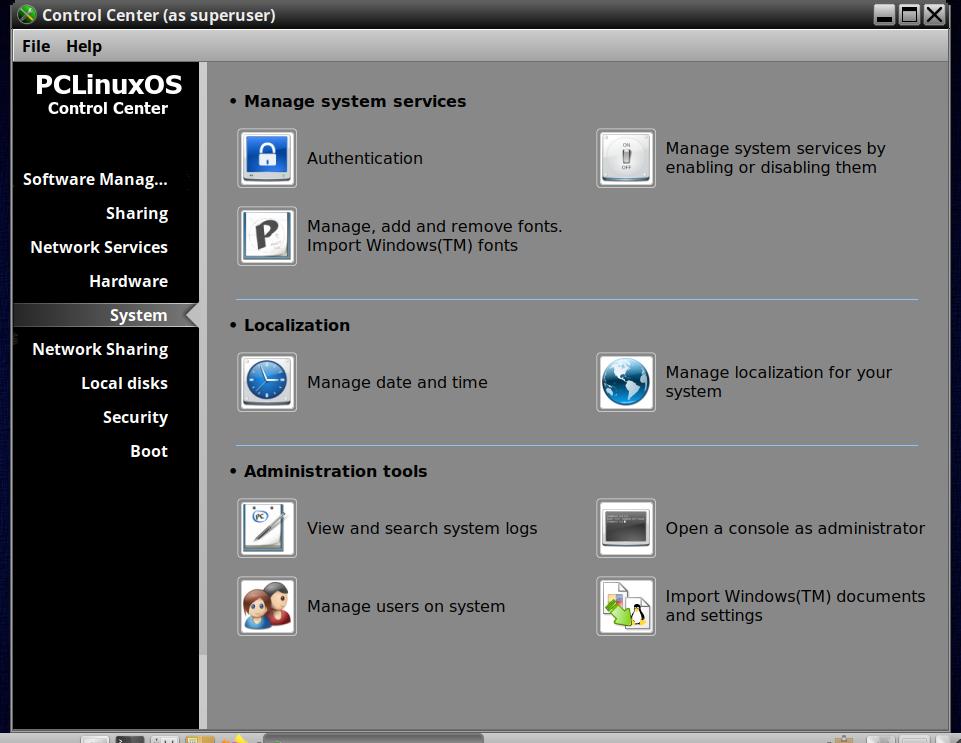961x743 pixels.
Task: Click the clock icon for date and time
Action: pyautogui.click(x=267, y=382)
